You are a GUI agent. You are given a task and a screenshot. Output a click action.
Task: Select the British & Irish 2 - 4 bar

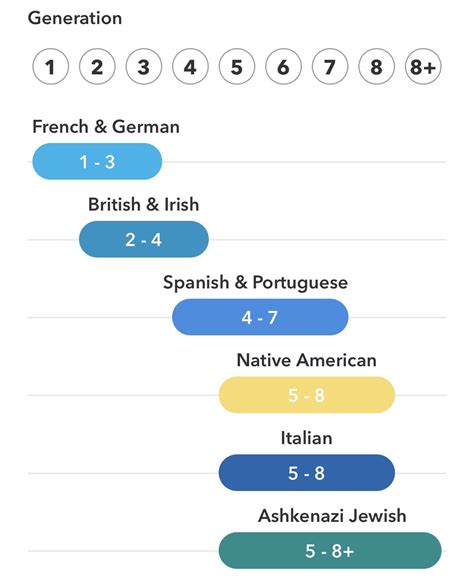(144, 239)
